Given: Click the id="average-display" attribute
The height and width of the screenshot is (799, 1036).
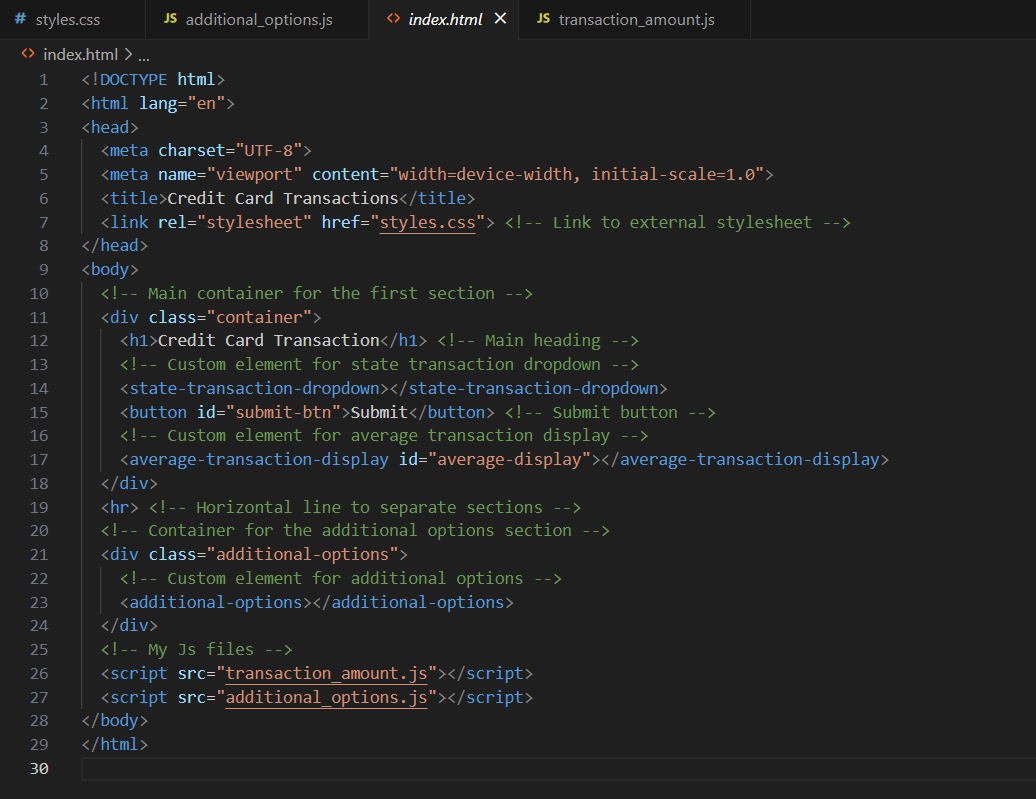Looking at the screenshot, I should (x=494, y=459).
